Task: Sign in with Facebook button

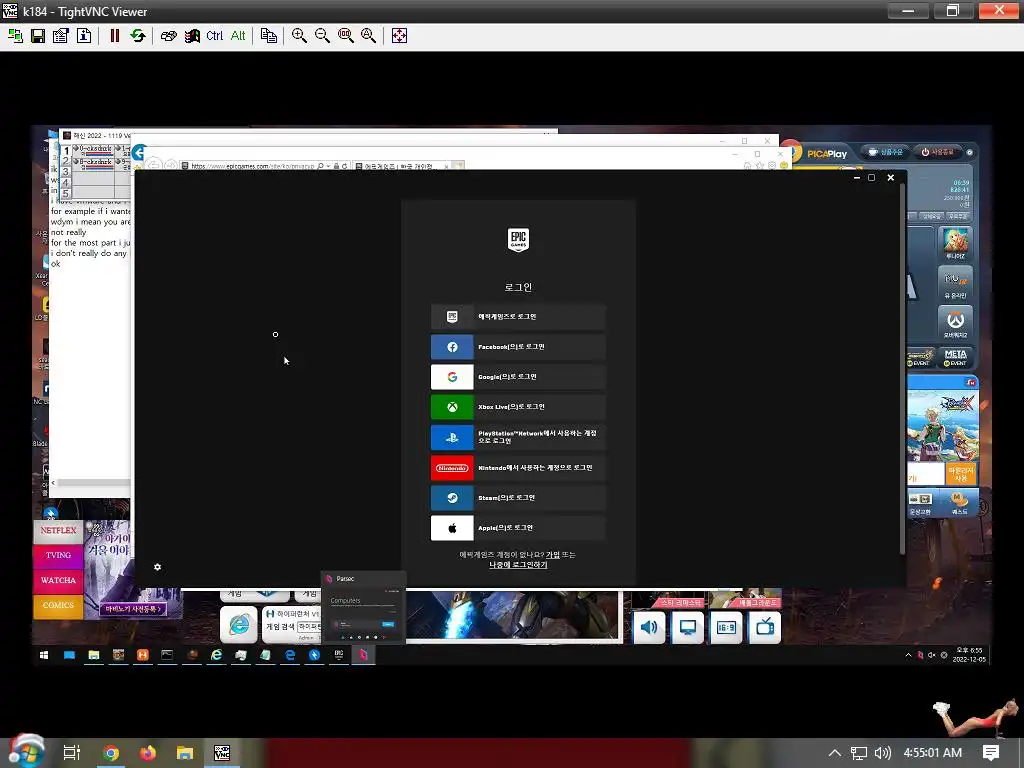Action: click(x=518, y=347)
